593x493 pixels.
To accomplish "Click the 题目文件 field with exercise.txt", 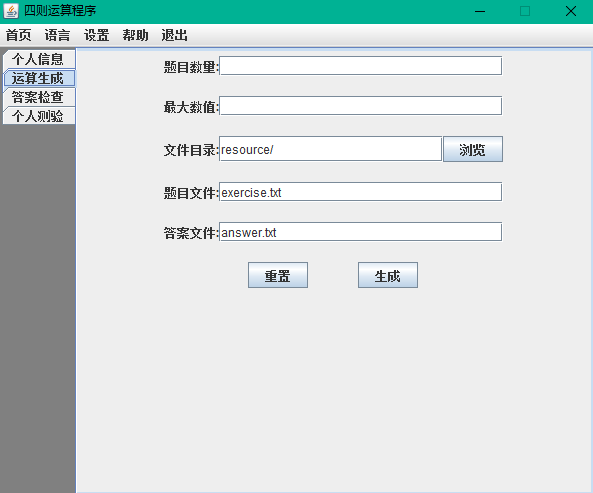I will pos(361,192).
